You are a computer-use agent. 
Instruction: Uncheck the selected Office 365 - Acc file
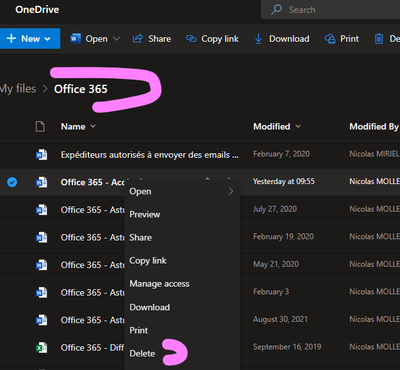tap(12, 182)
